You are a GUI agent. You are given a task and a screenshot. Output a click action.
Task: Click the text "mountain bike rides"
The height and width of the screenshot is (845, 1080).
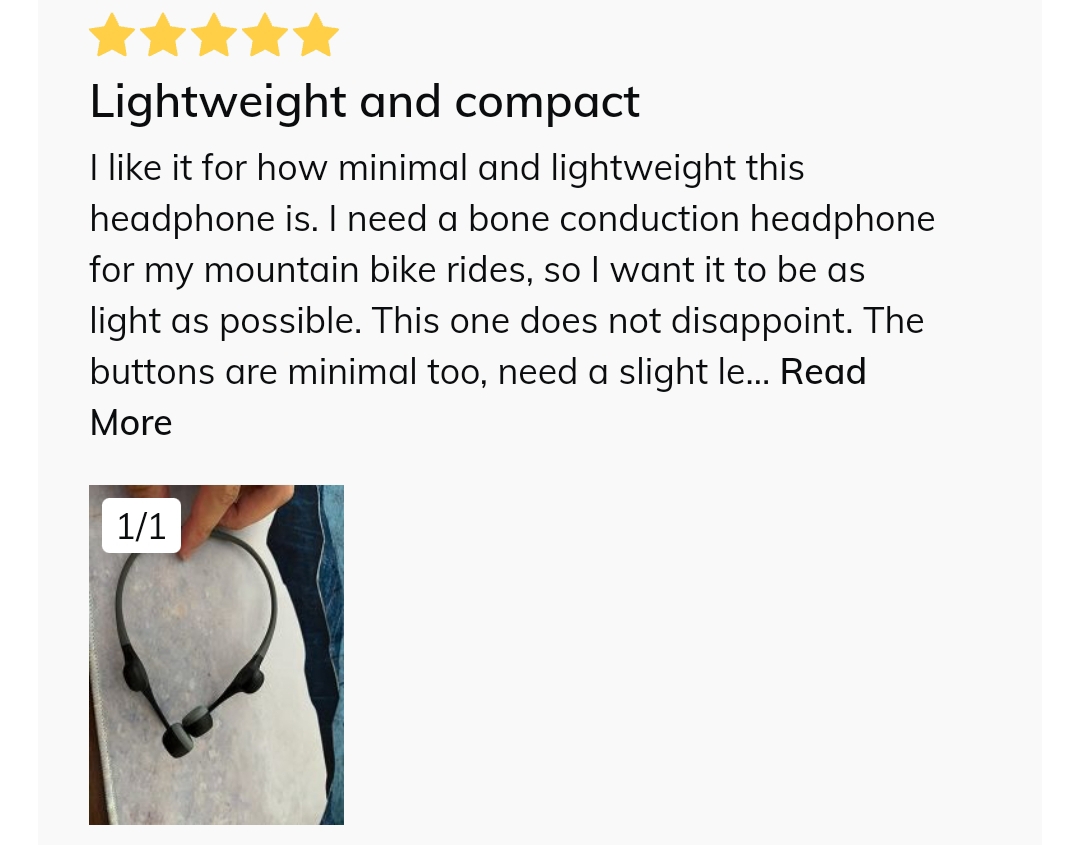click(367, 270)
